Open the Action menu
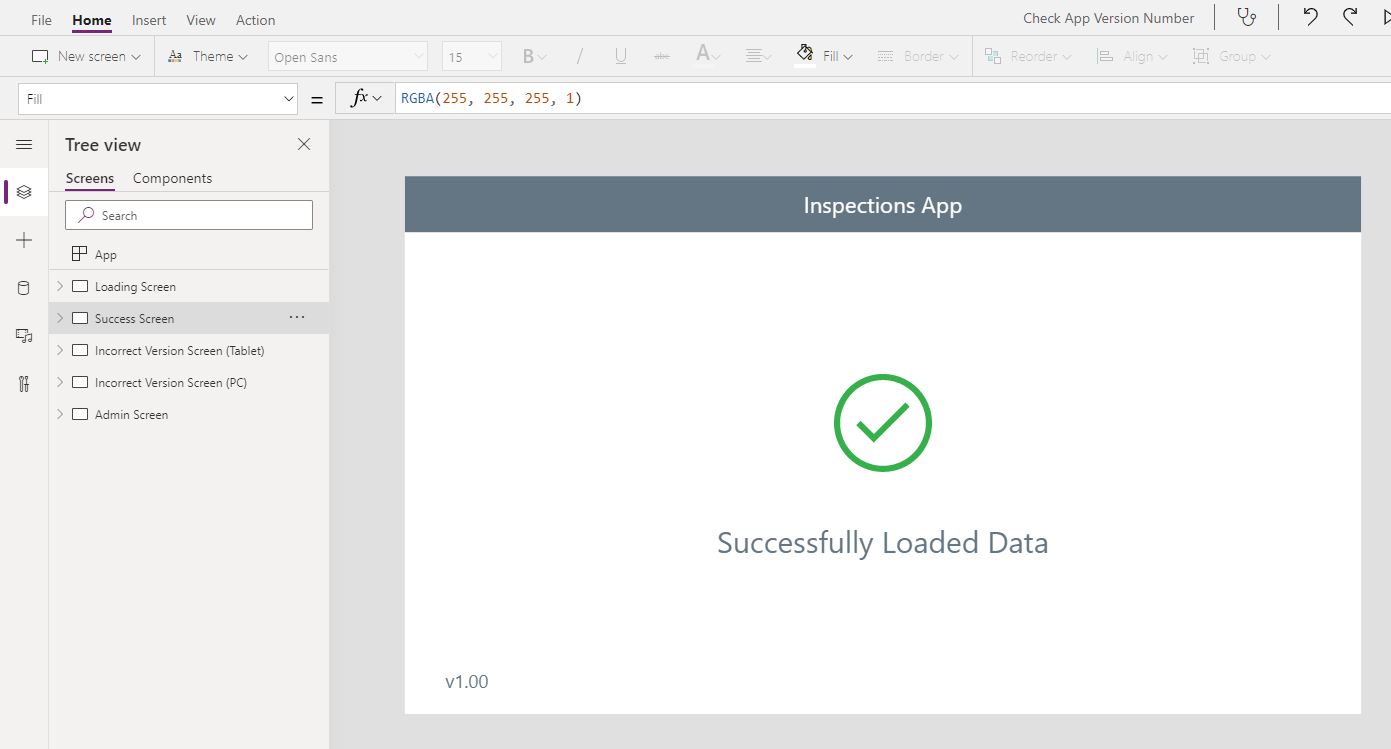Screen dimensions: 1391x749 pyautogui.click(x=255, y=19)
